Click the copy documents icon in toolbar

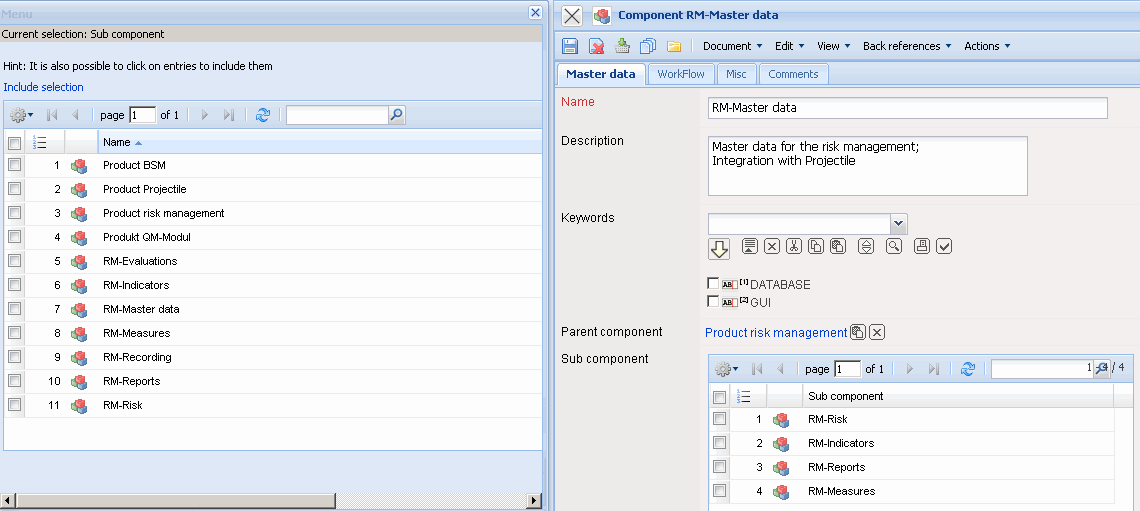point(648,46)
